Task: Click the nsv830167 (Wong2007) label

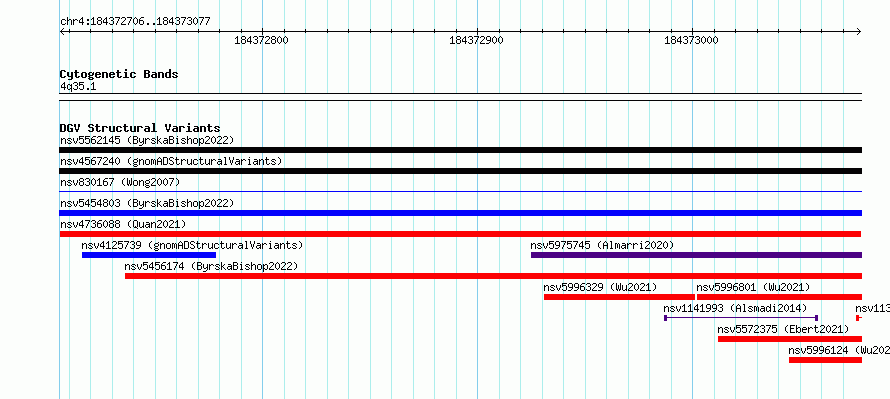Action: click(120, 182)
